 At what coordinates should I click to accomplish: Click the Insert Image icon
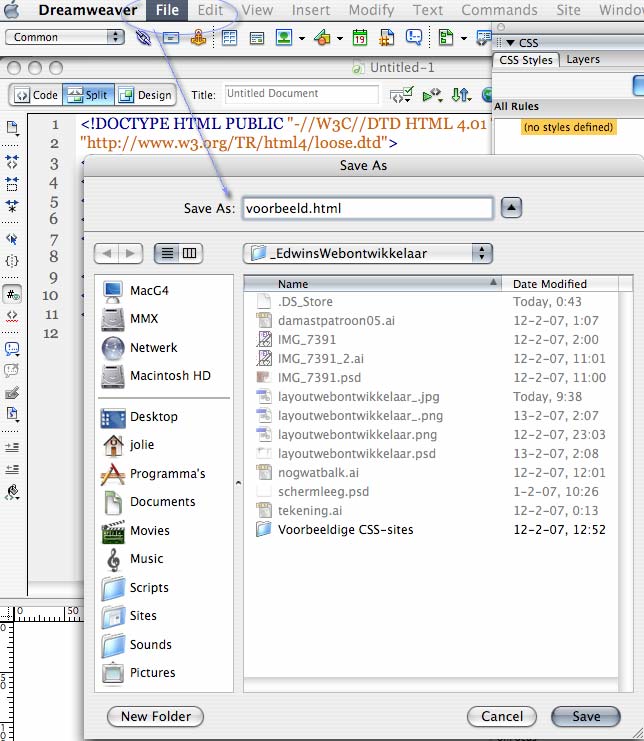coord(284,37)
